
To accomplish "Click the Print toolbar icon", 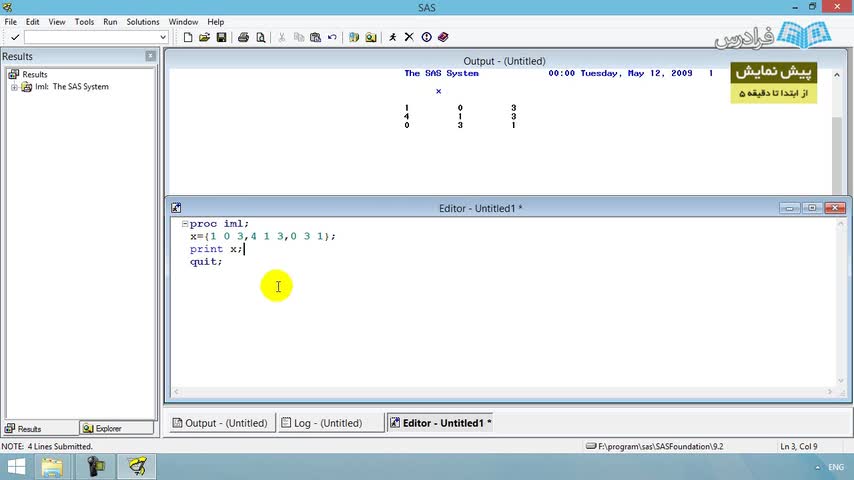I will pyautogui.click(x=243, y=37).
